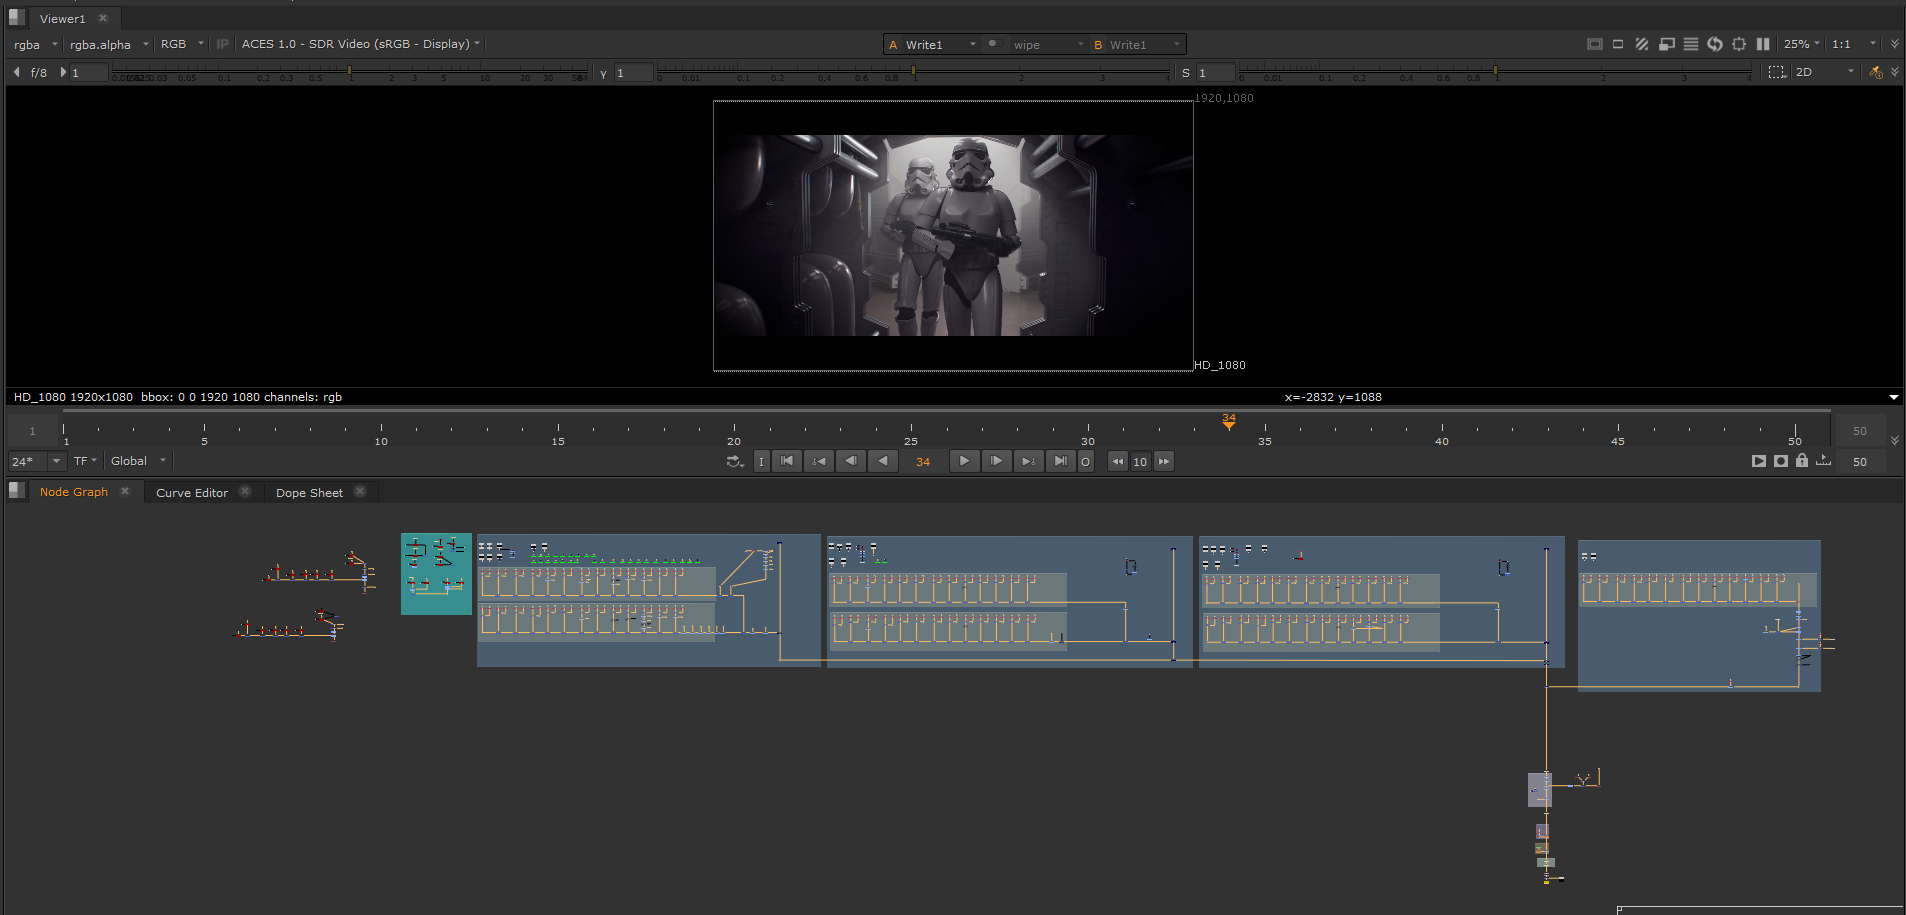
Task: Jump to next keyframe
Action: pyautogui.click(x=1028, y=461)
